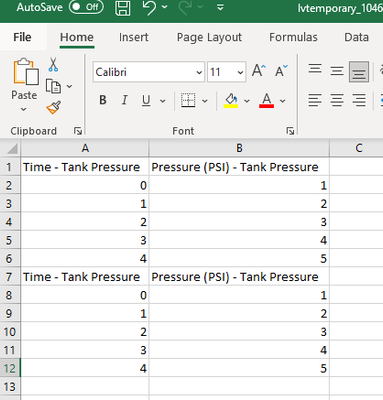Click the Cut scissors icon
This screenshot has height=400, width=383.
click(x=53, y=64)
